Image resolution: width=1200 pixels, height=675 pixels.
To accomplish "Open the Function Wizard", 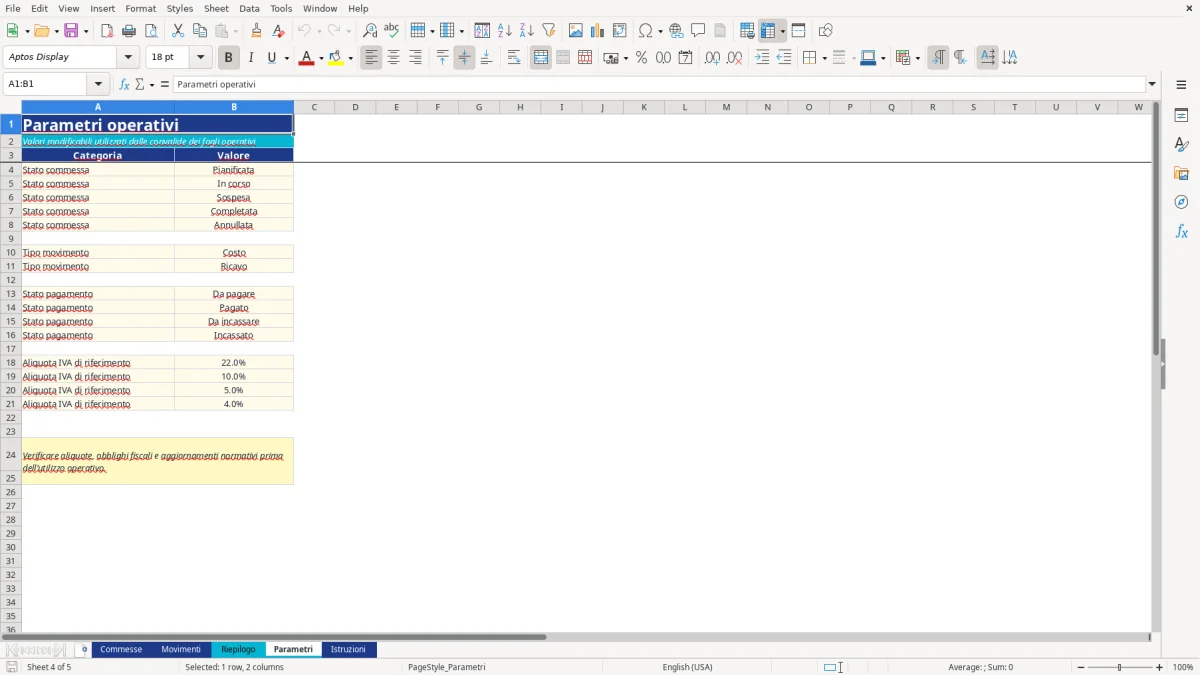I will [x=125, y=84].
